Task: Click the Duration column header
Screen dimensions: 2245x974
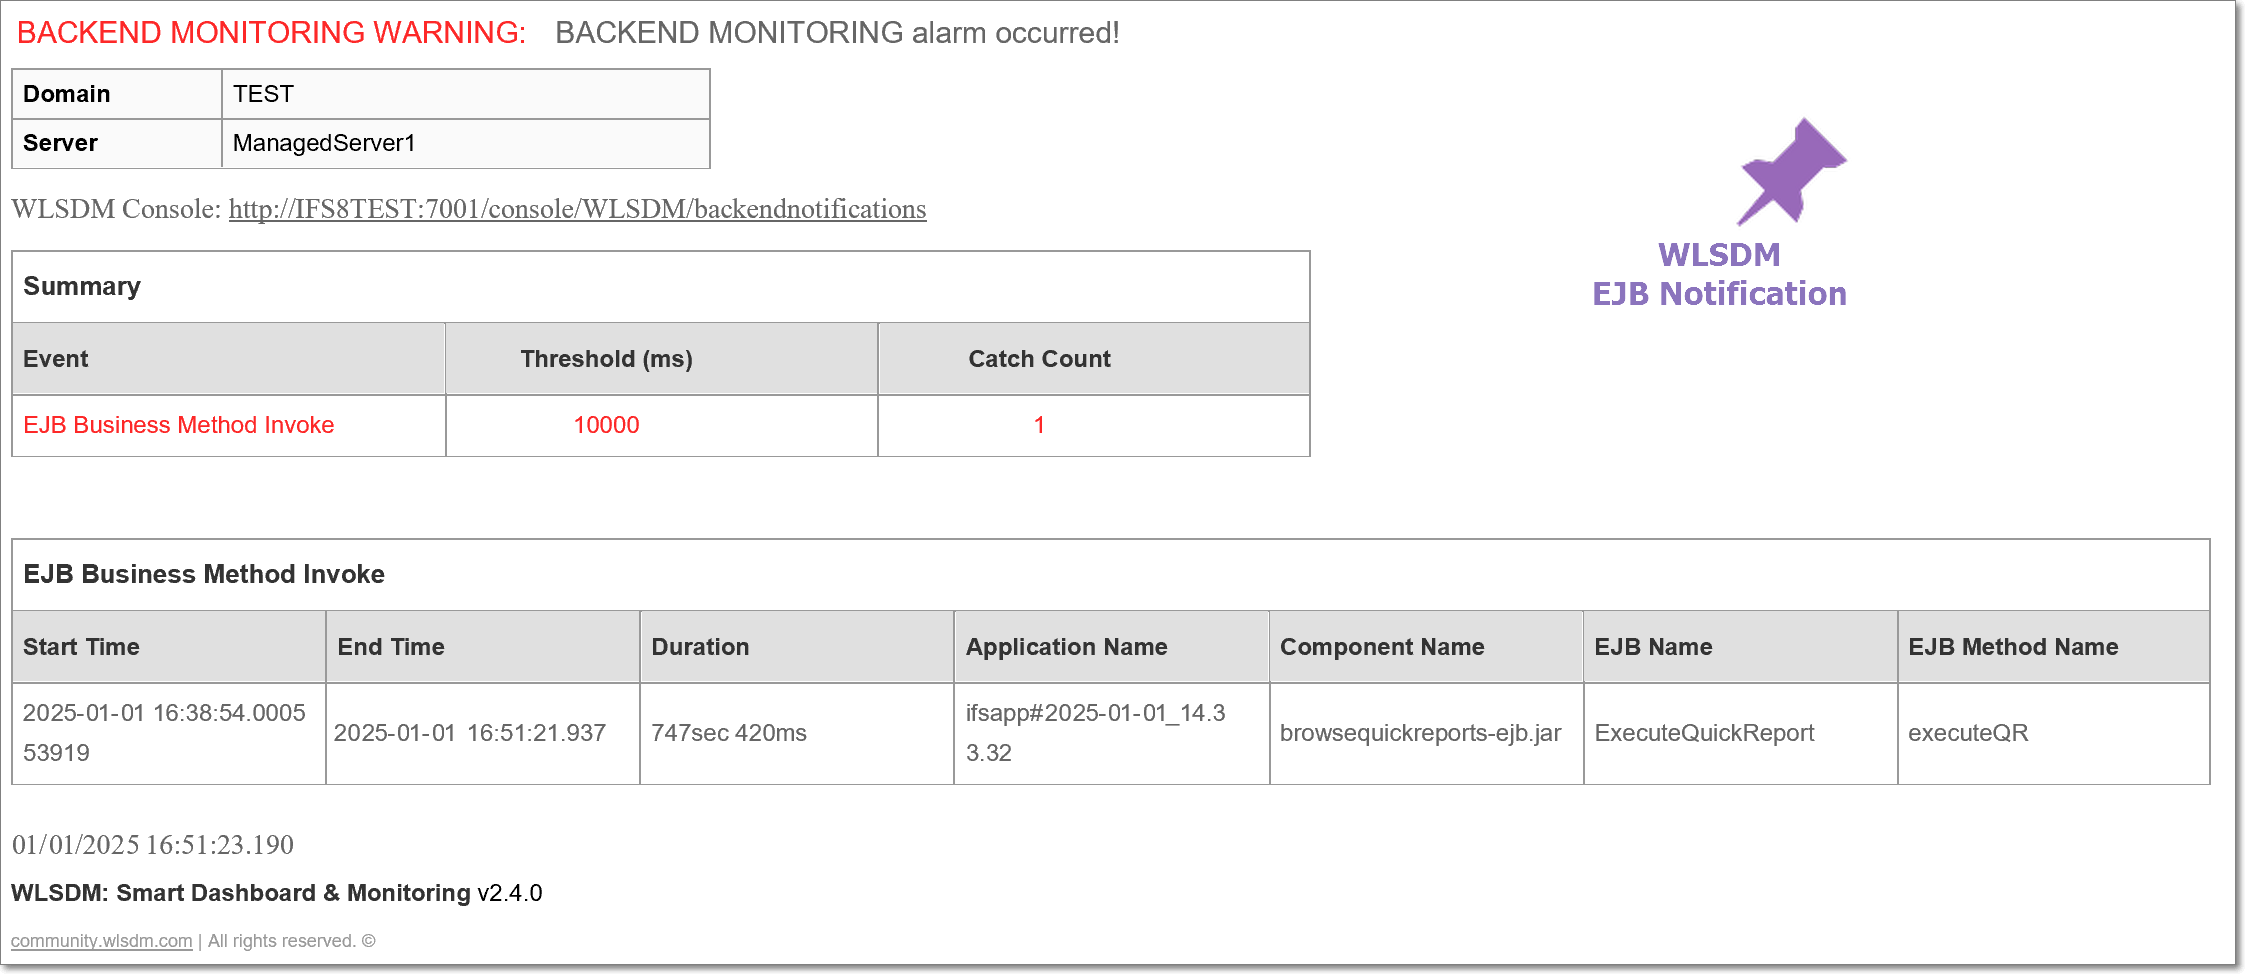Action: 796,647
